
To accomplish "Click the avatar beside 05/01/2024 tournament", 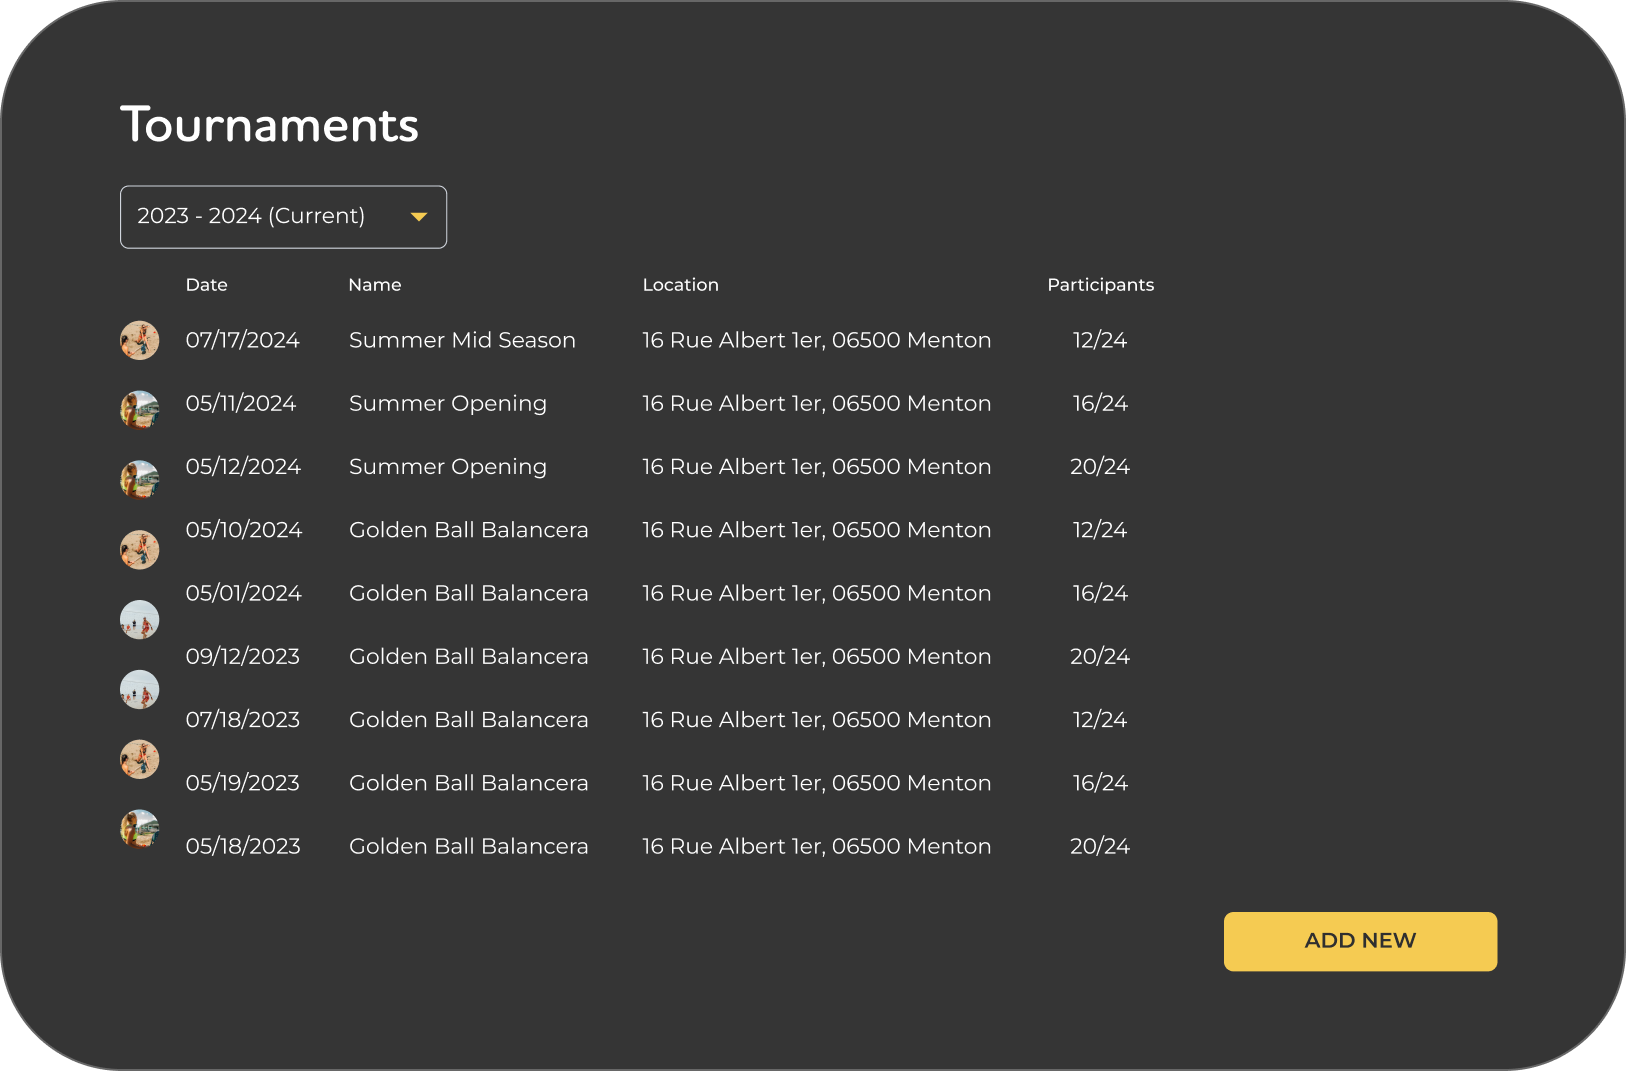I will [x=140, y=619].
